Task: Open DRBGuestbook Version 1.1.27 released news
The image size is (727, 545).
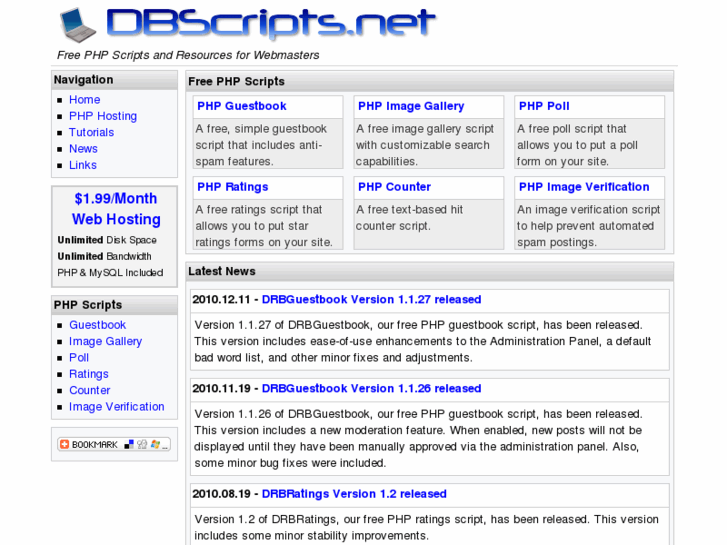Action: tap(371, 300)
